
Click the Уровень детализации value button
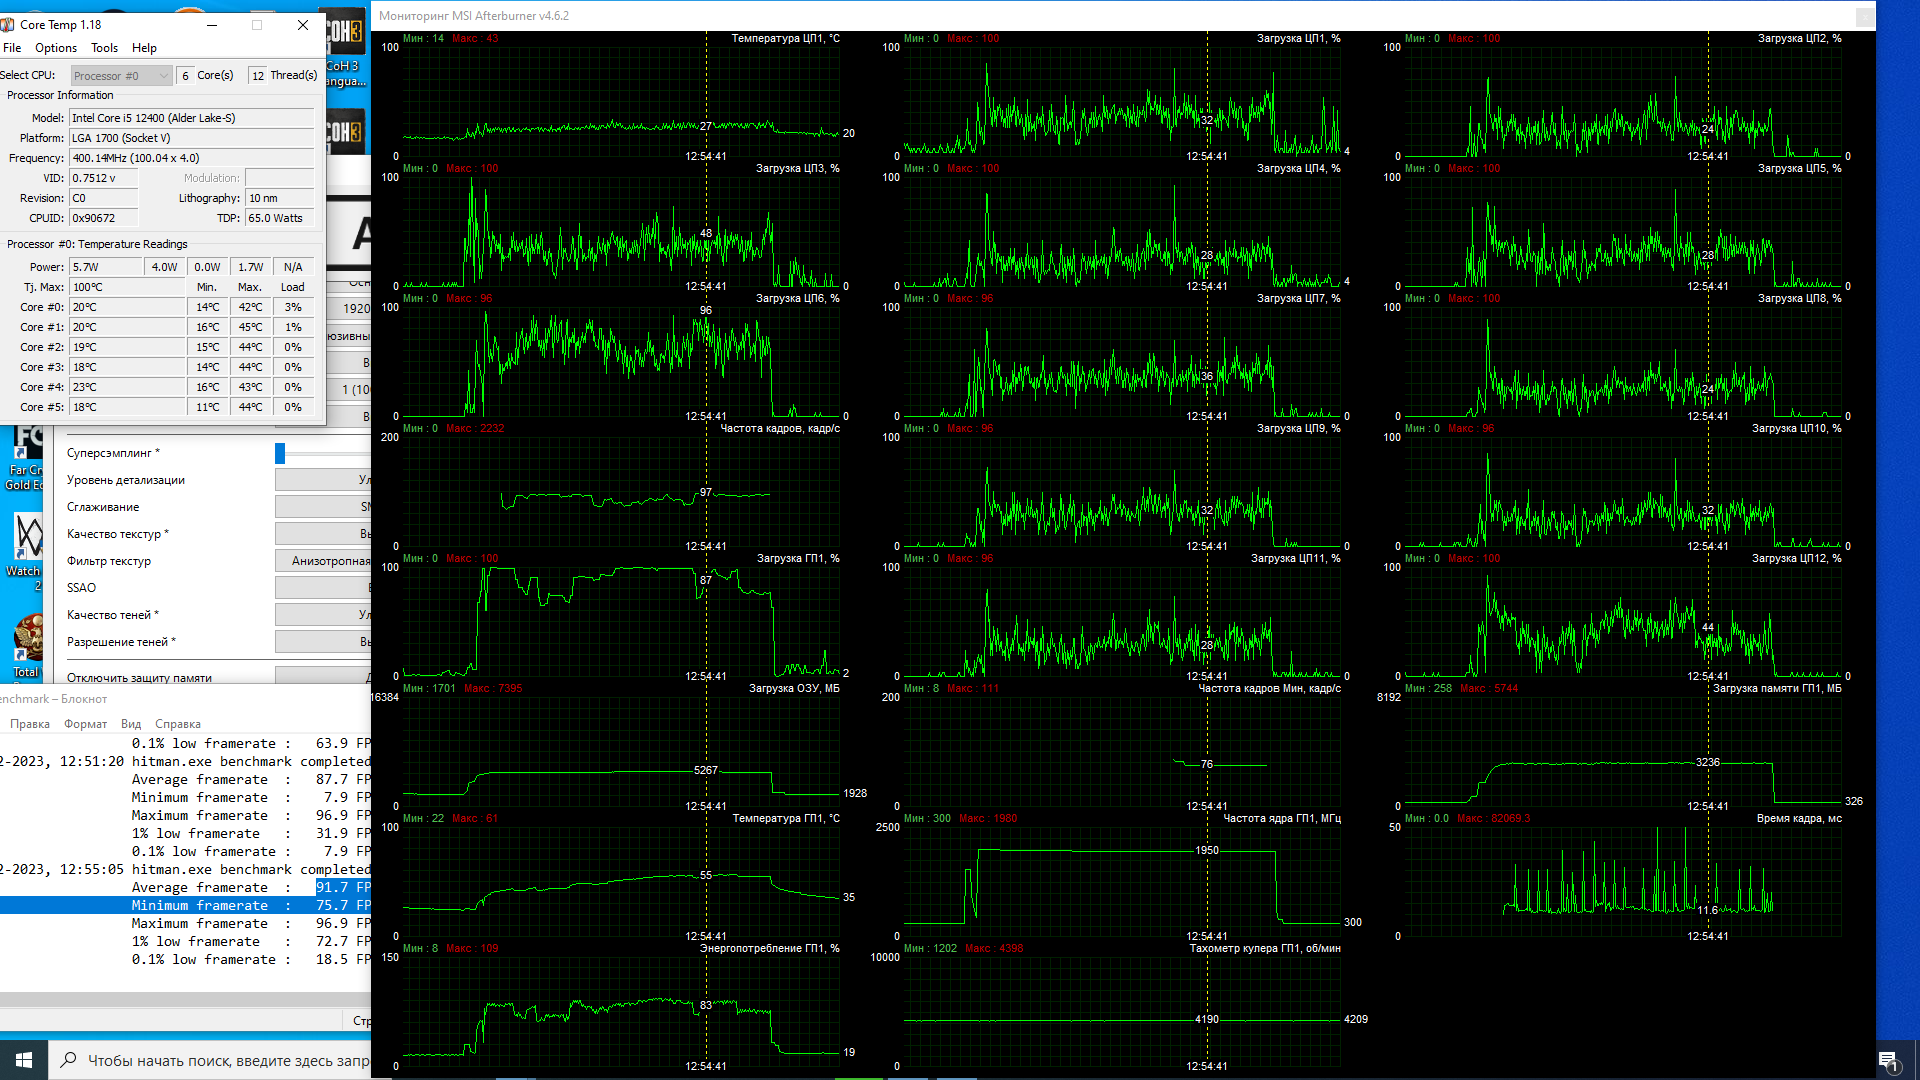324,480
